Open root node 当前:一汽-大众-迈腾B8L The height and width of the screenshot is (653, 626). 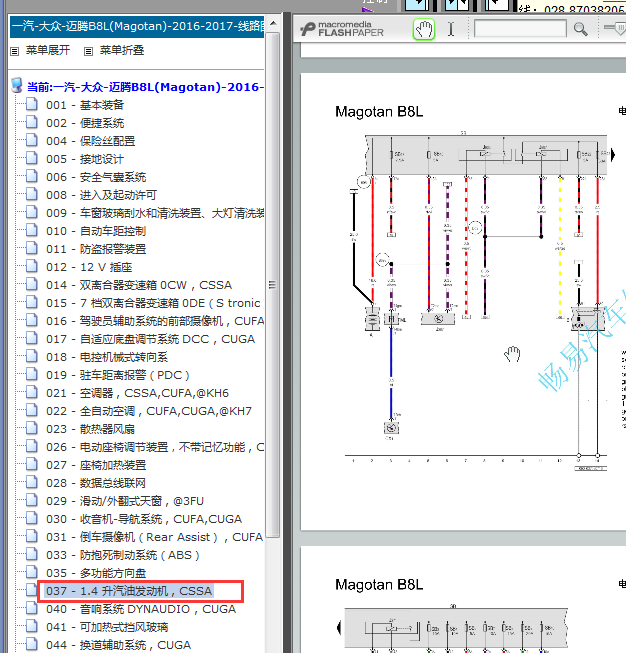point(145,87)
